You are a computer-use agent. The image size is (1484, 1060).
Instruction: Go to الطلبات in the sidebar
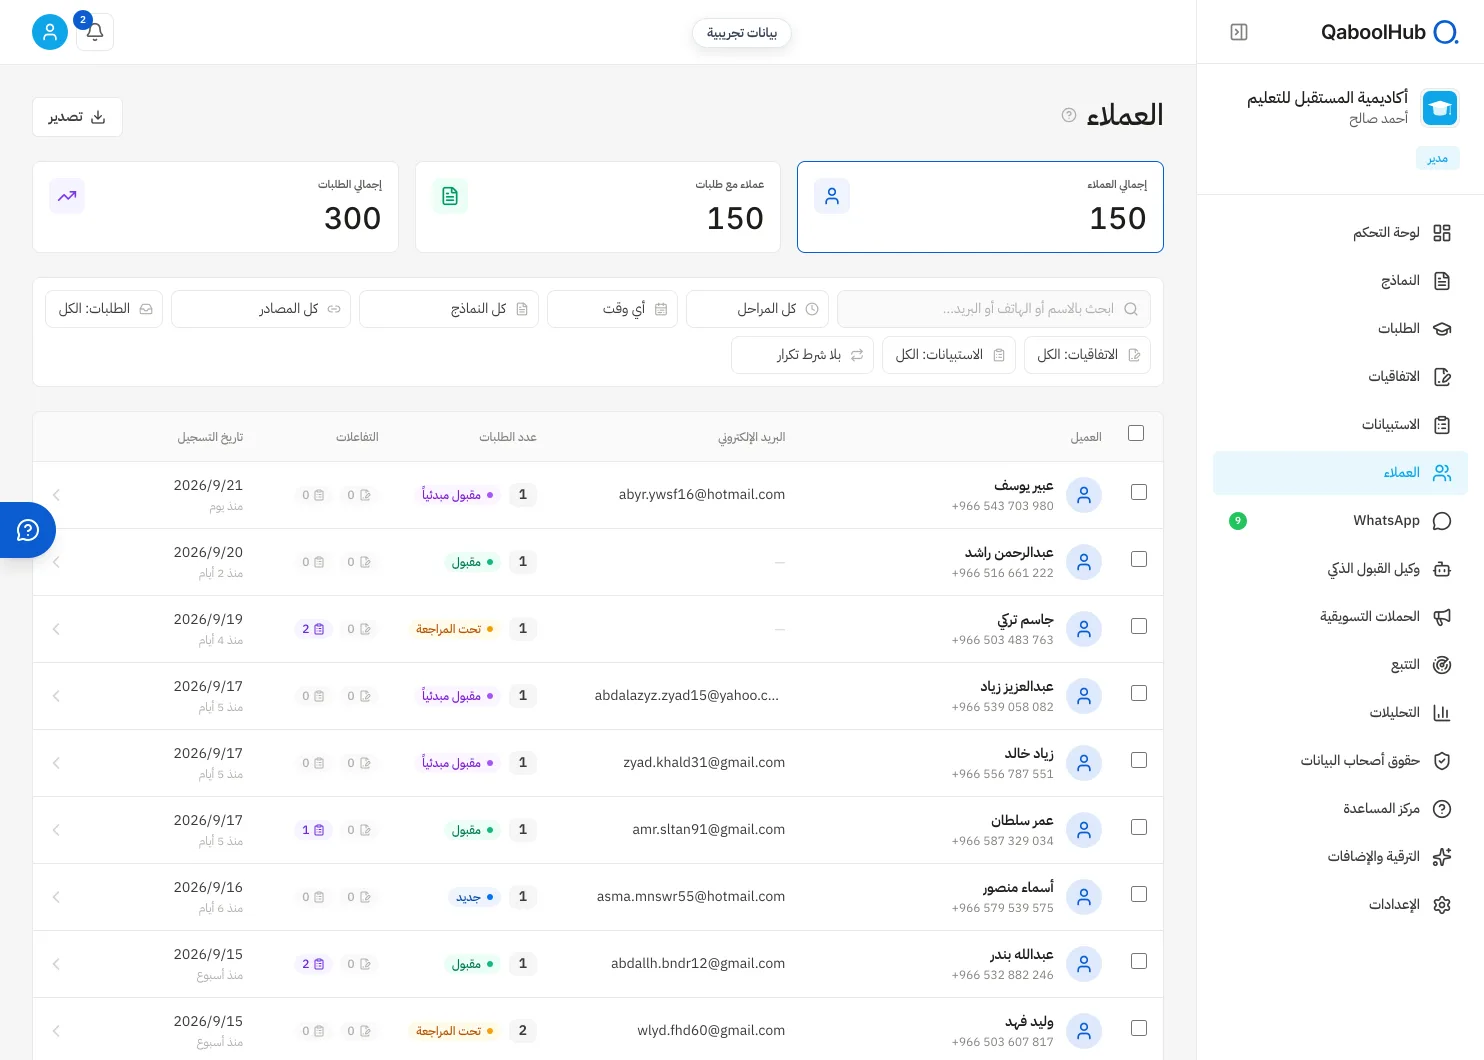1340,329
